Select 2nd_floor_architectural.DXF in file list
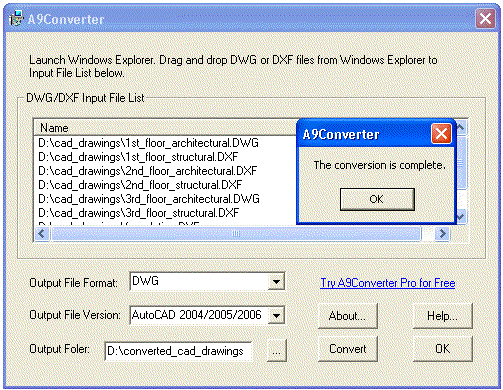 [x=147, y=171]
